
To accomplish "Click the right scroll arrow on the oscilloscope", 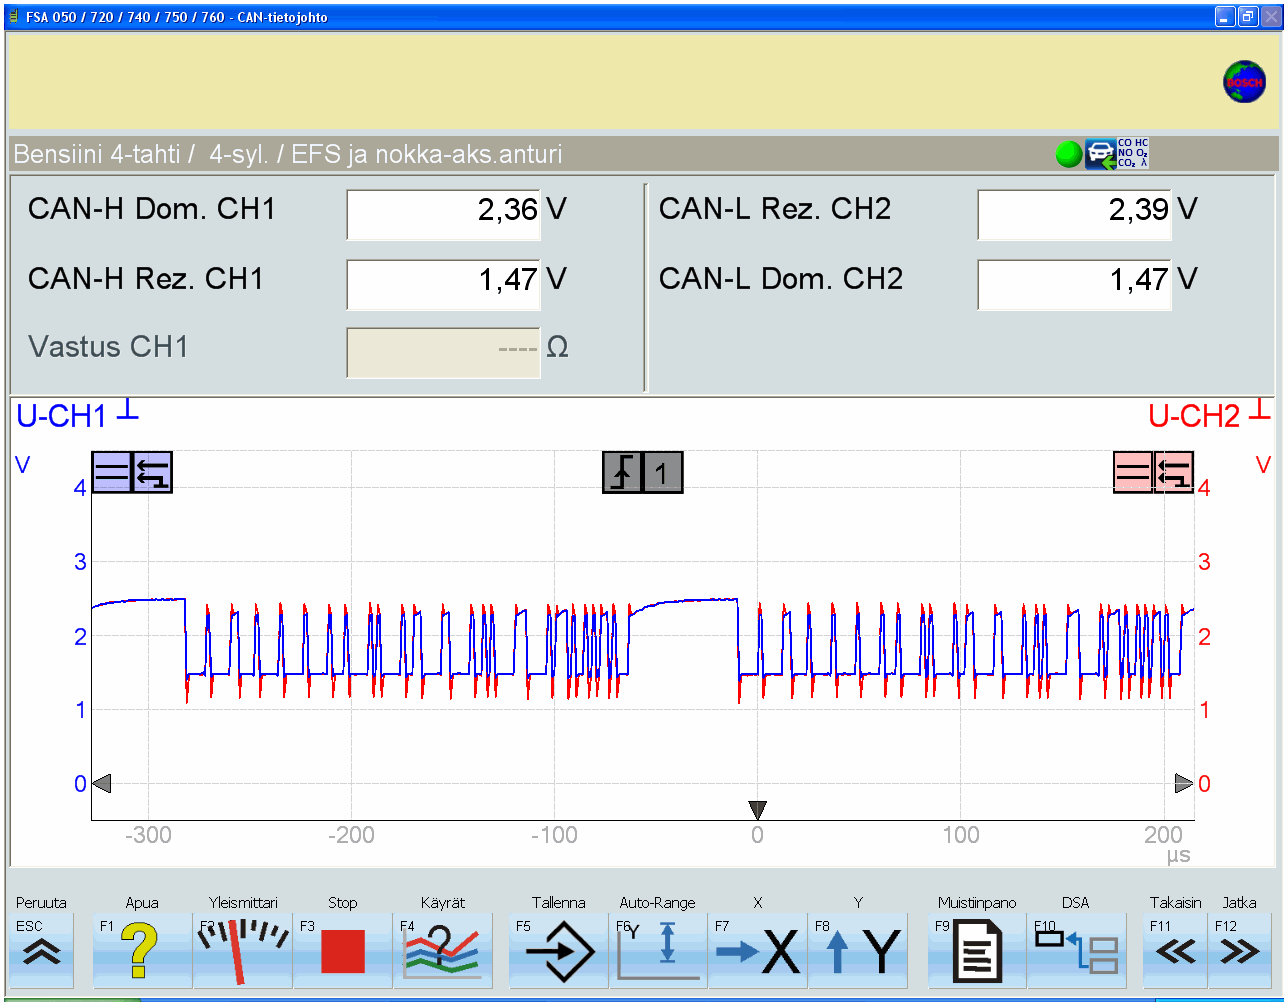I will 1184,784.
